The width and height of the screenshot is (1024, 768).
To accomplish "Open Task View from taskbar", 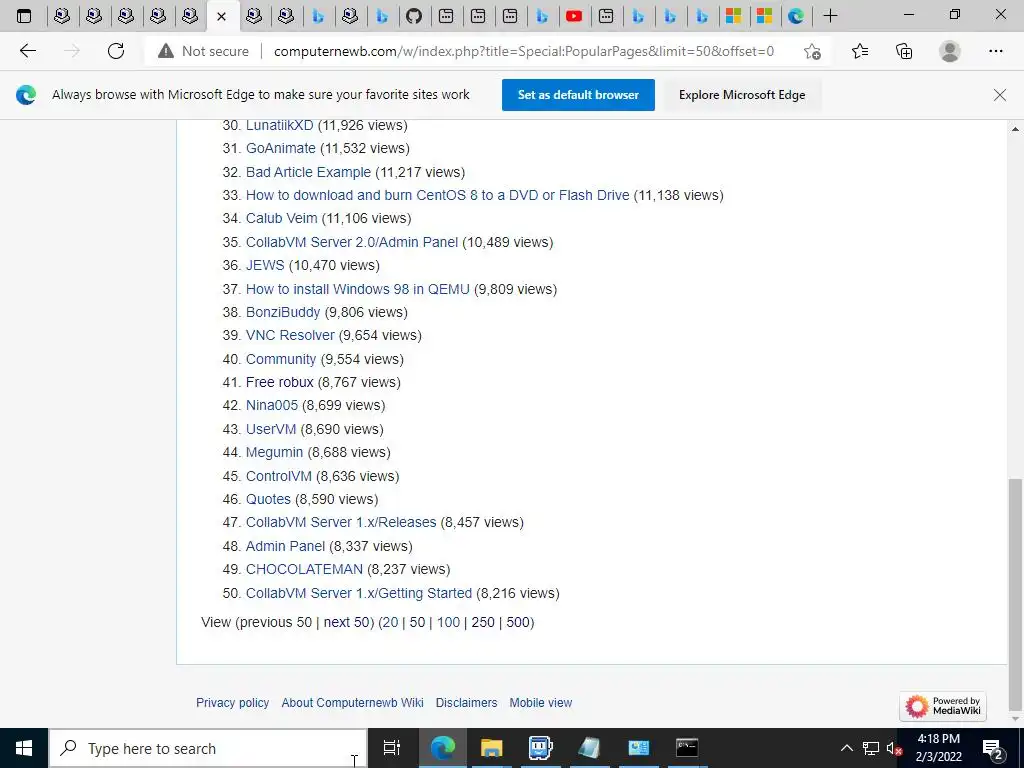I will [x=392, y=748].
